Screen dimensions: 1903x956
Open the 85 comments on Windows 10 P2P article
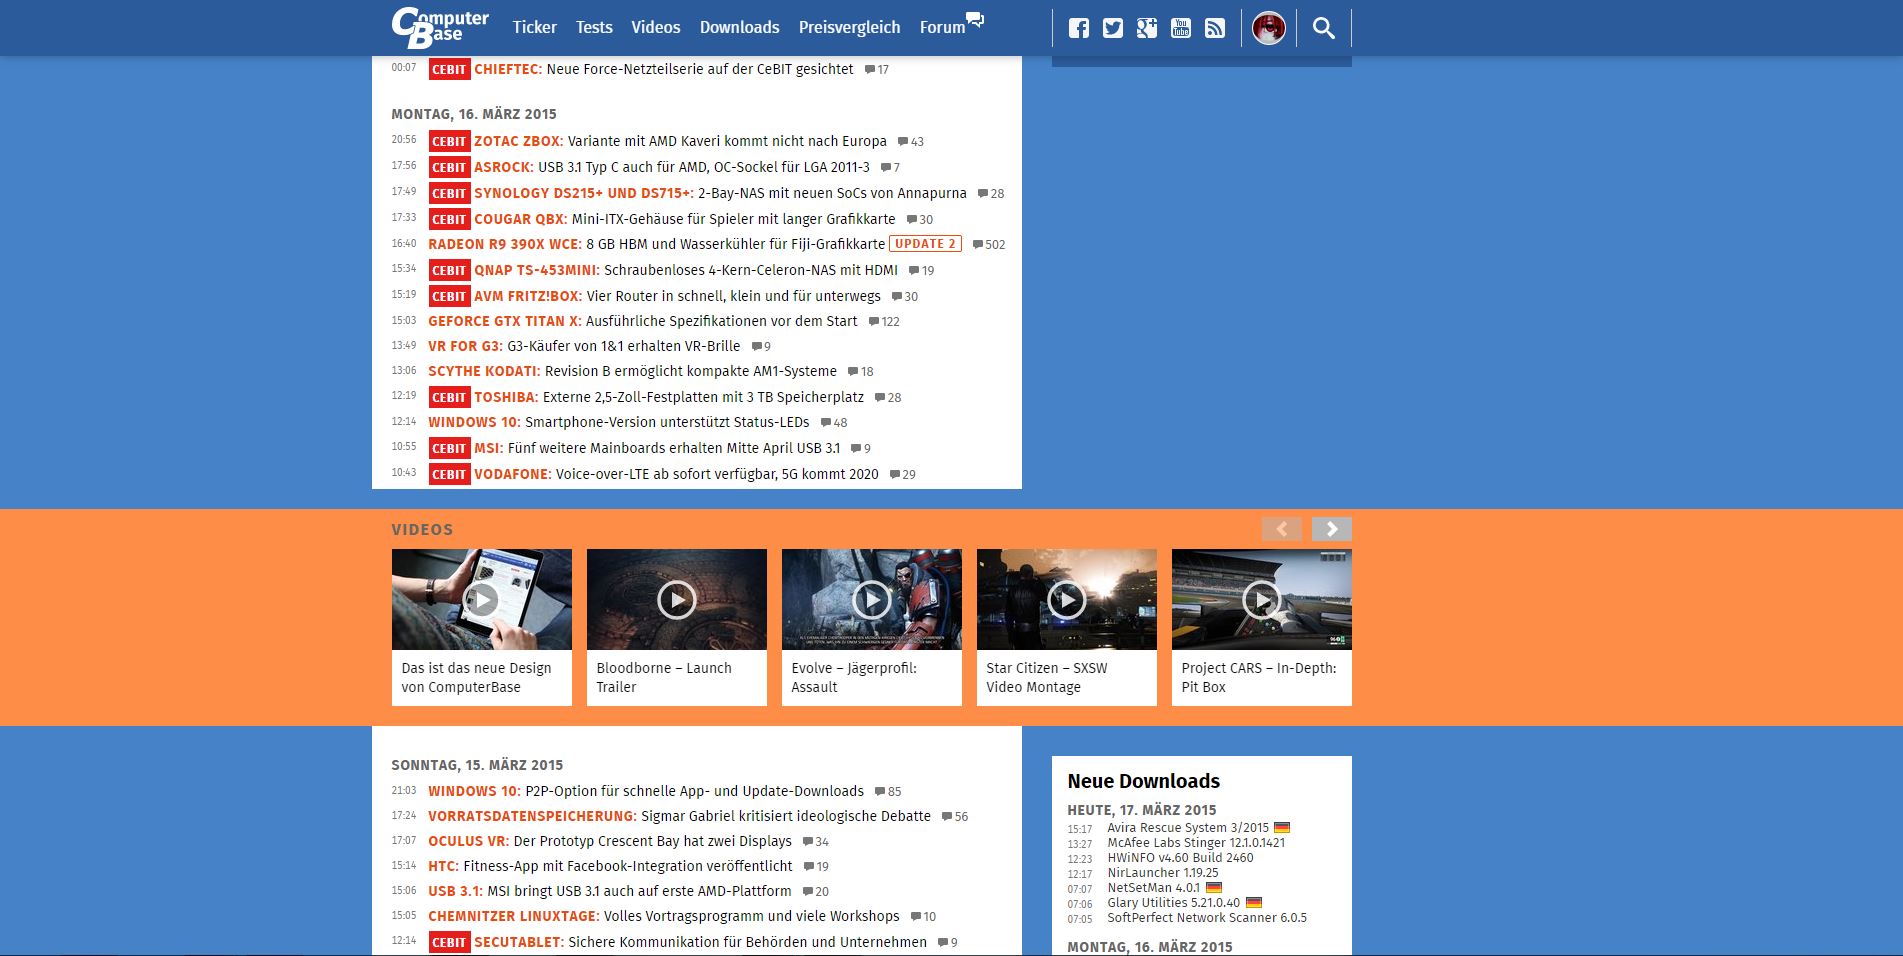(x=888, y=792)
